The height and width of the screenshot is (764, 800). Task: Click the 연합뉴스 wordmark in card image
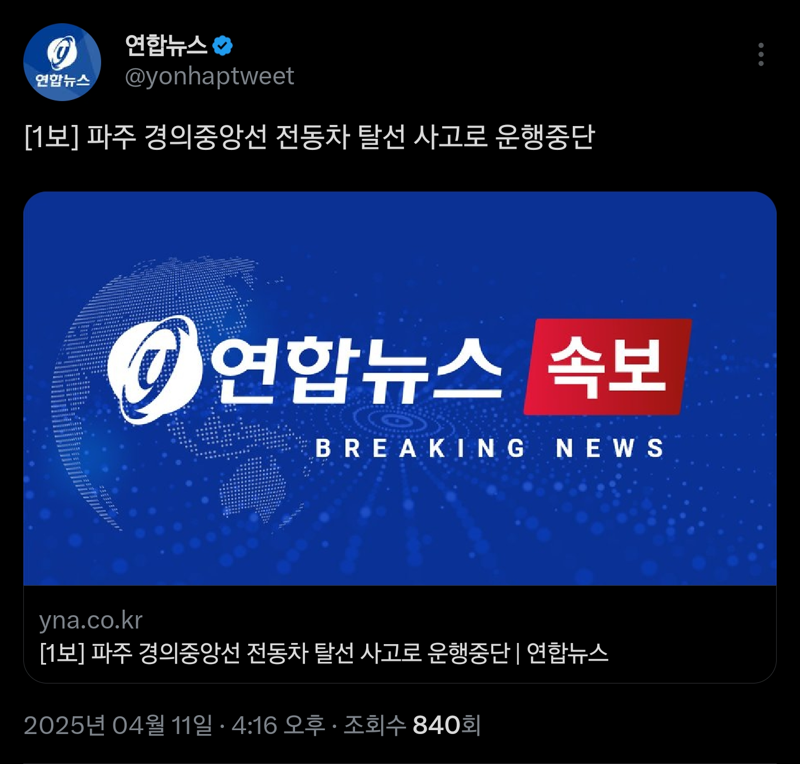coord(354,369)
